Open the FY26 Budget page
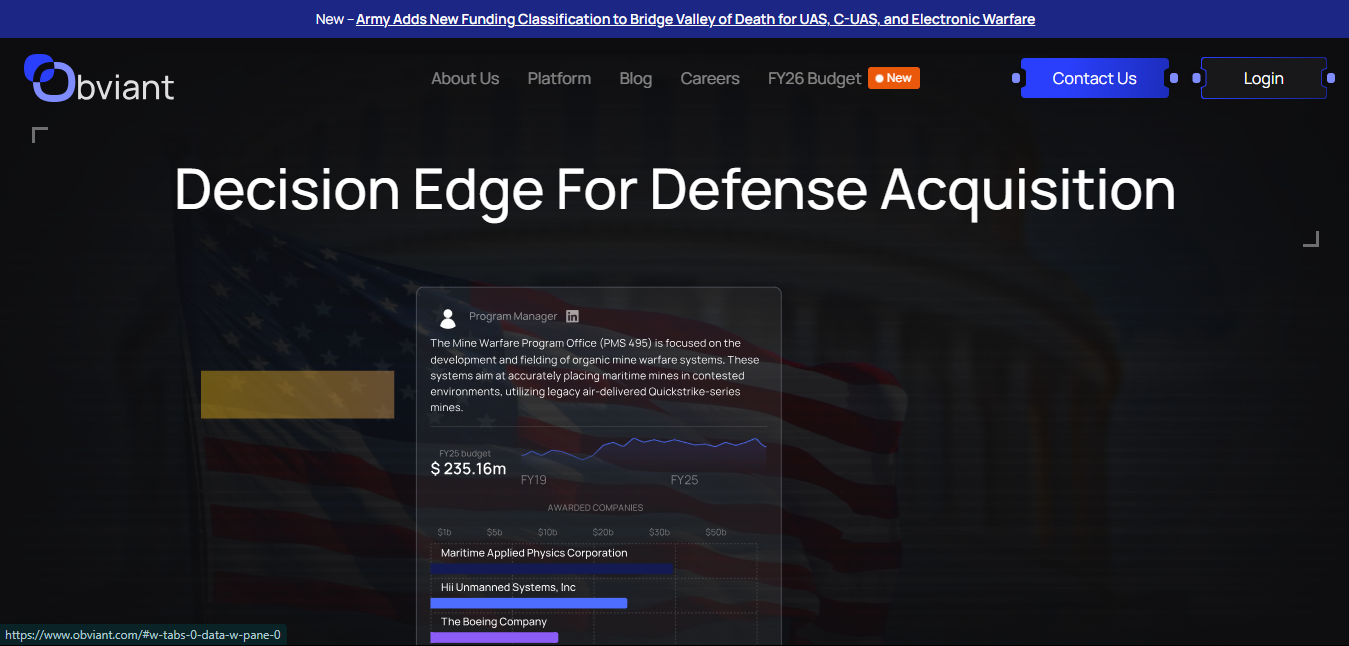Image resolution: width=1349 pixels, height=646 pixels. [814, 78]
